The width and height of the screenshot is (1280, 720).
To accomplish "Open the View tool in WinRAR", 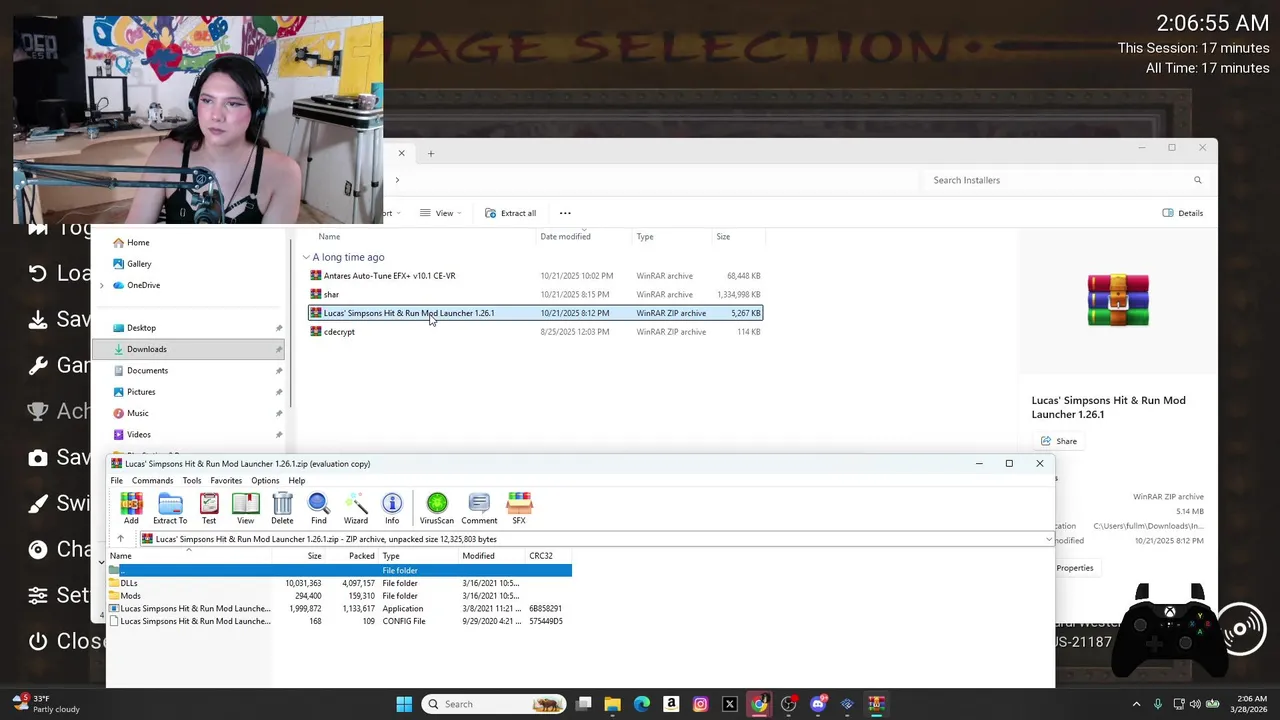I will pos(245,508).
